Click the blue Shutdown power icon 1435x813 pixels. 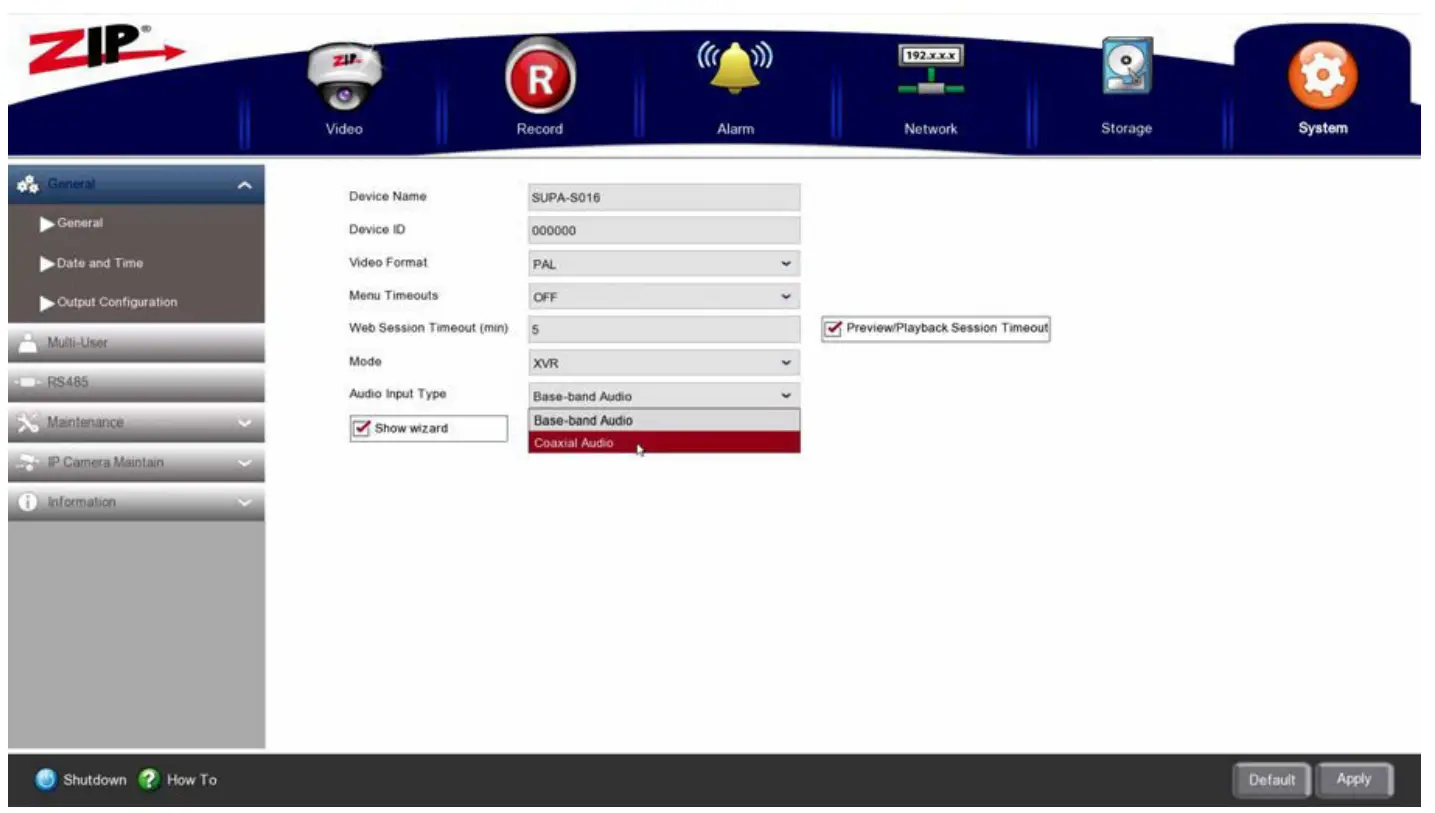(46, 780)
